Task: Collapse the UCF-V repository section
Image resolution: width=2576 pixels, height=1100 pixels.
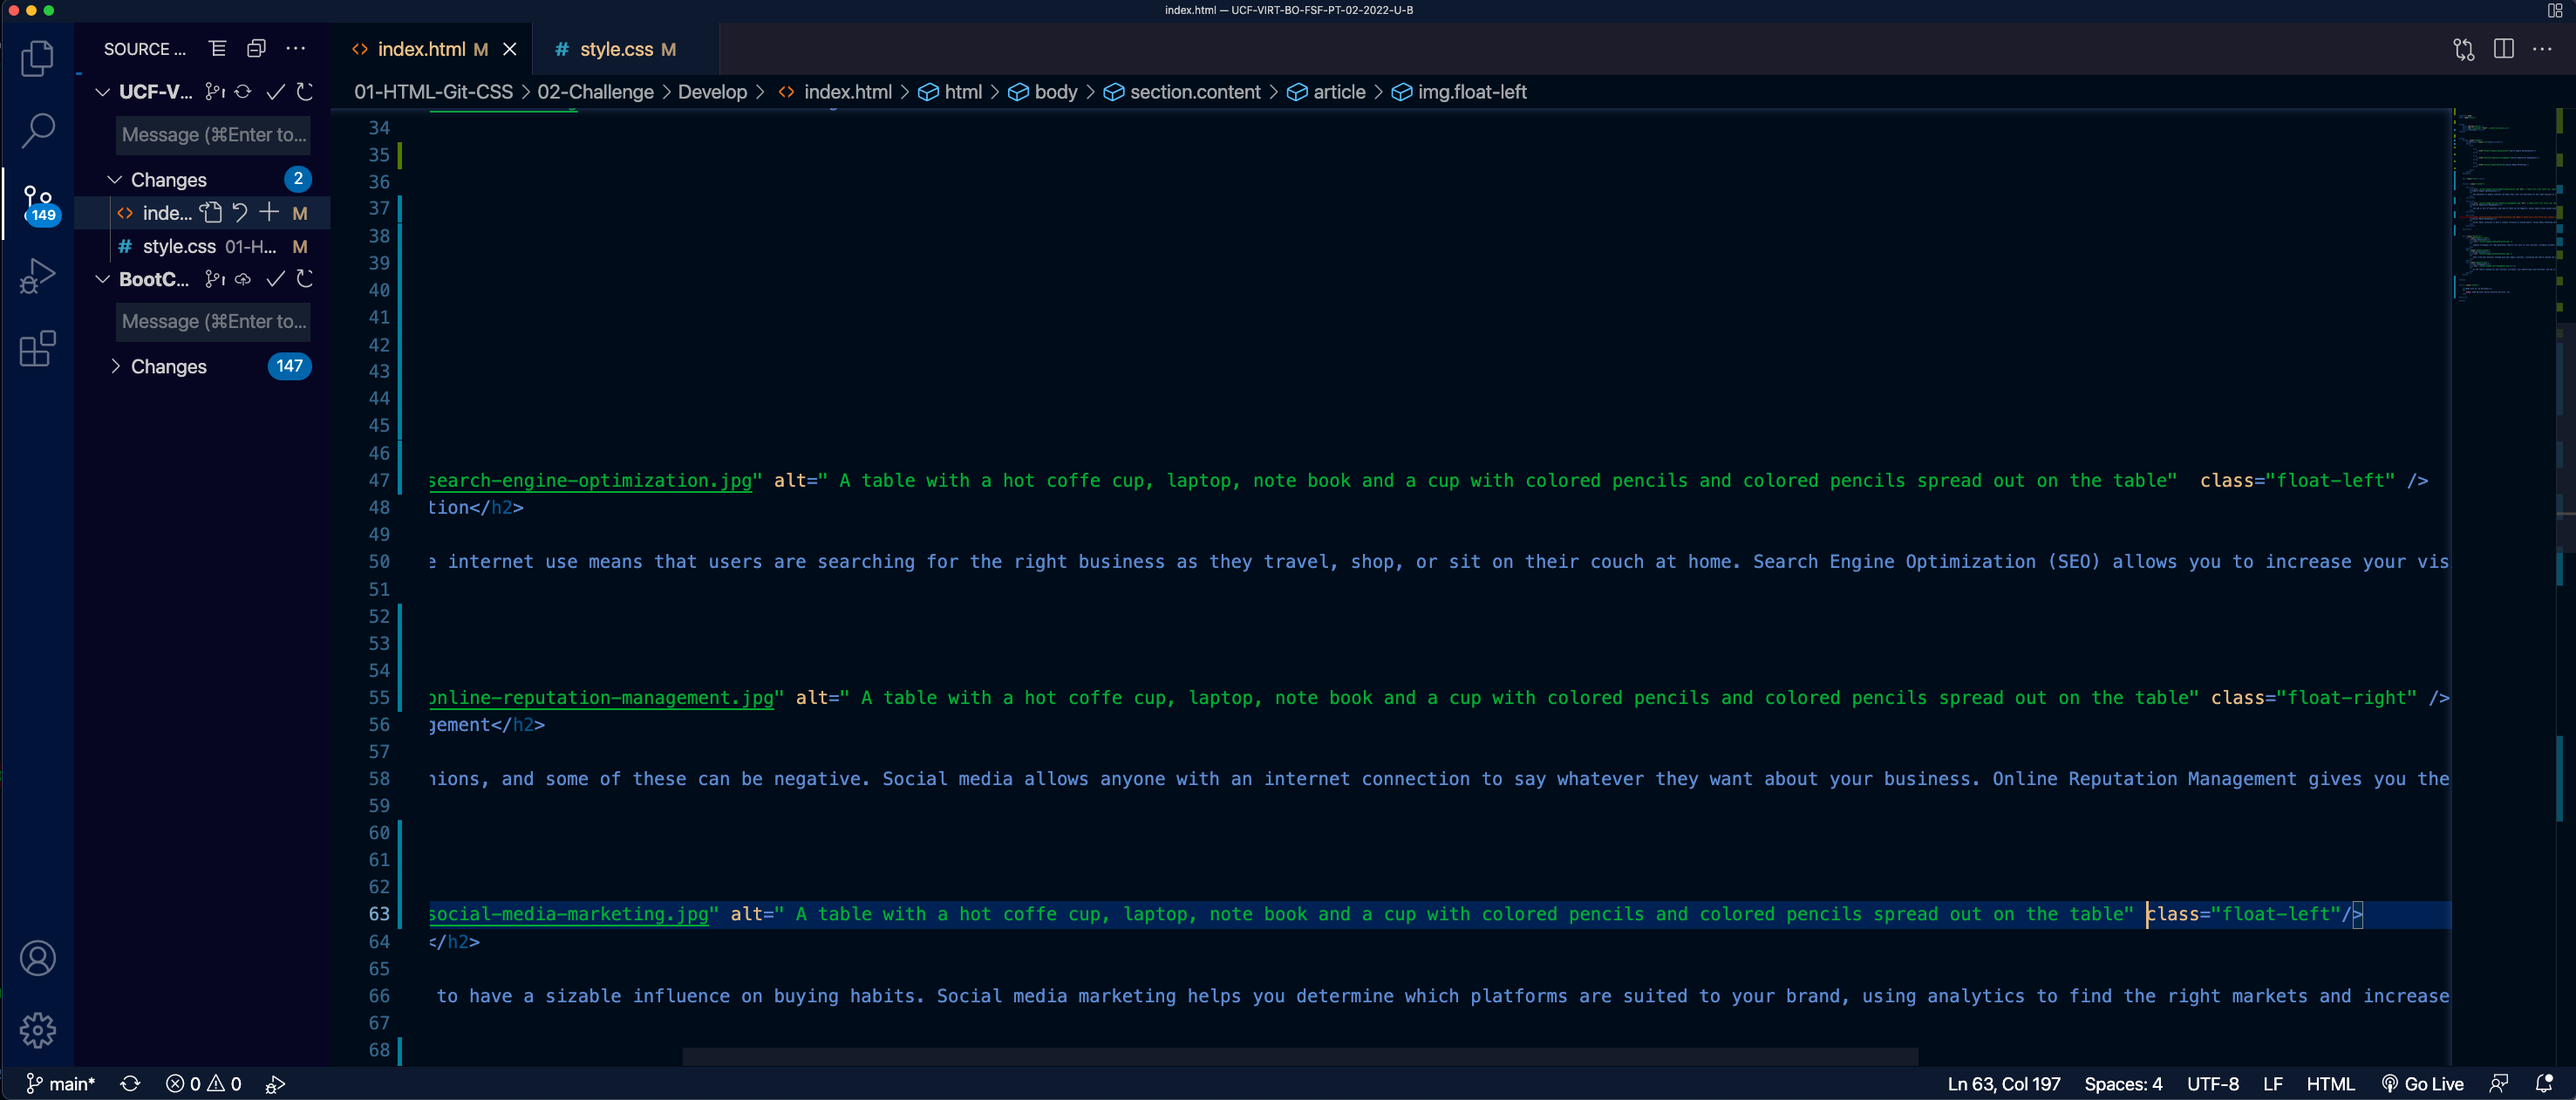Action: (x=102, y=92)
